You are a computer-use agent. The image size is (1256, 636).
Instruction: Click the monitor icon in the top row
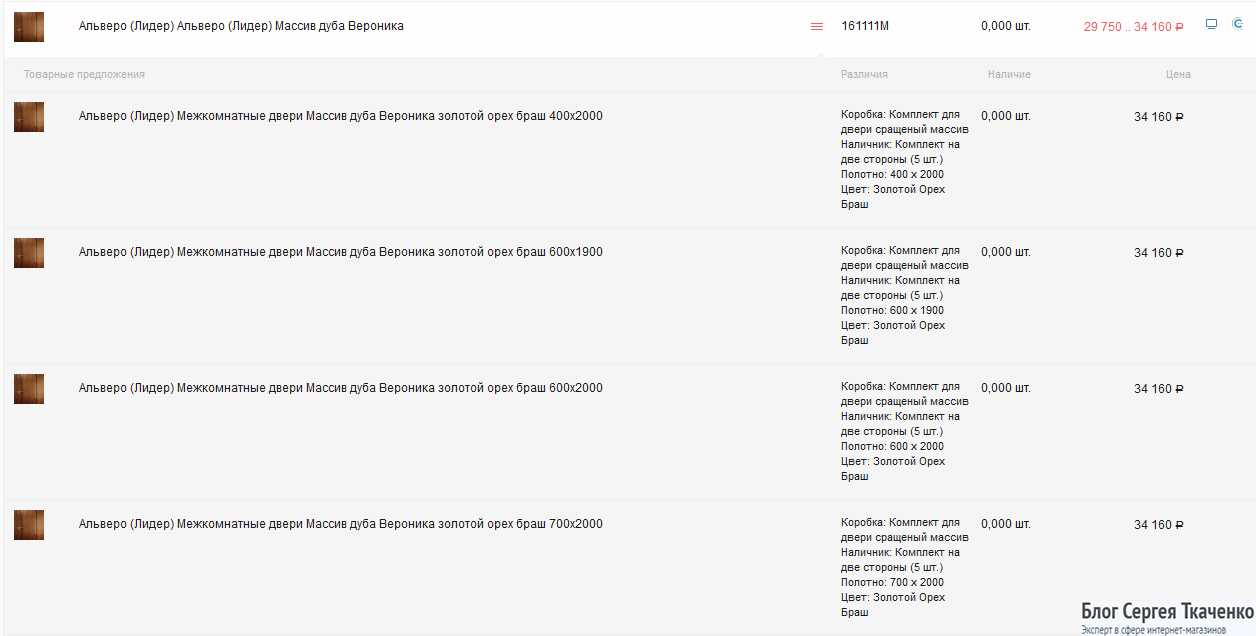pyautogui.click(x=1211, y=24)
